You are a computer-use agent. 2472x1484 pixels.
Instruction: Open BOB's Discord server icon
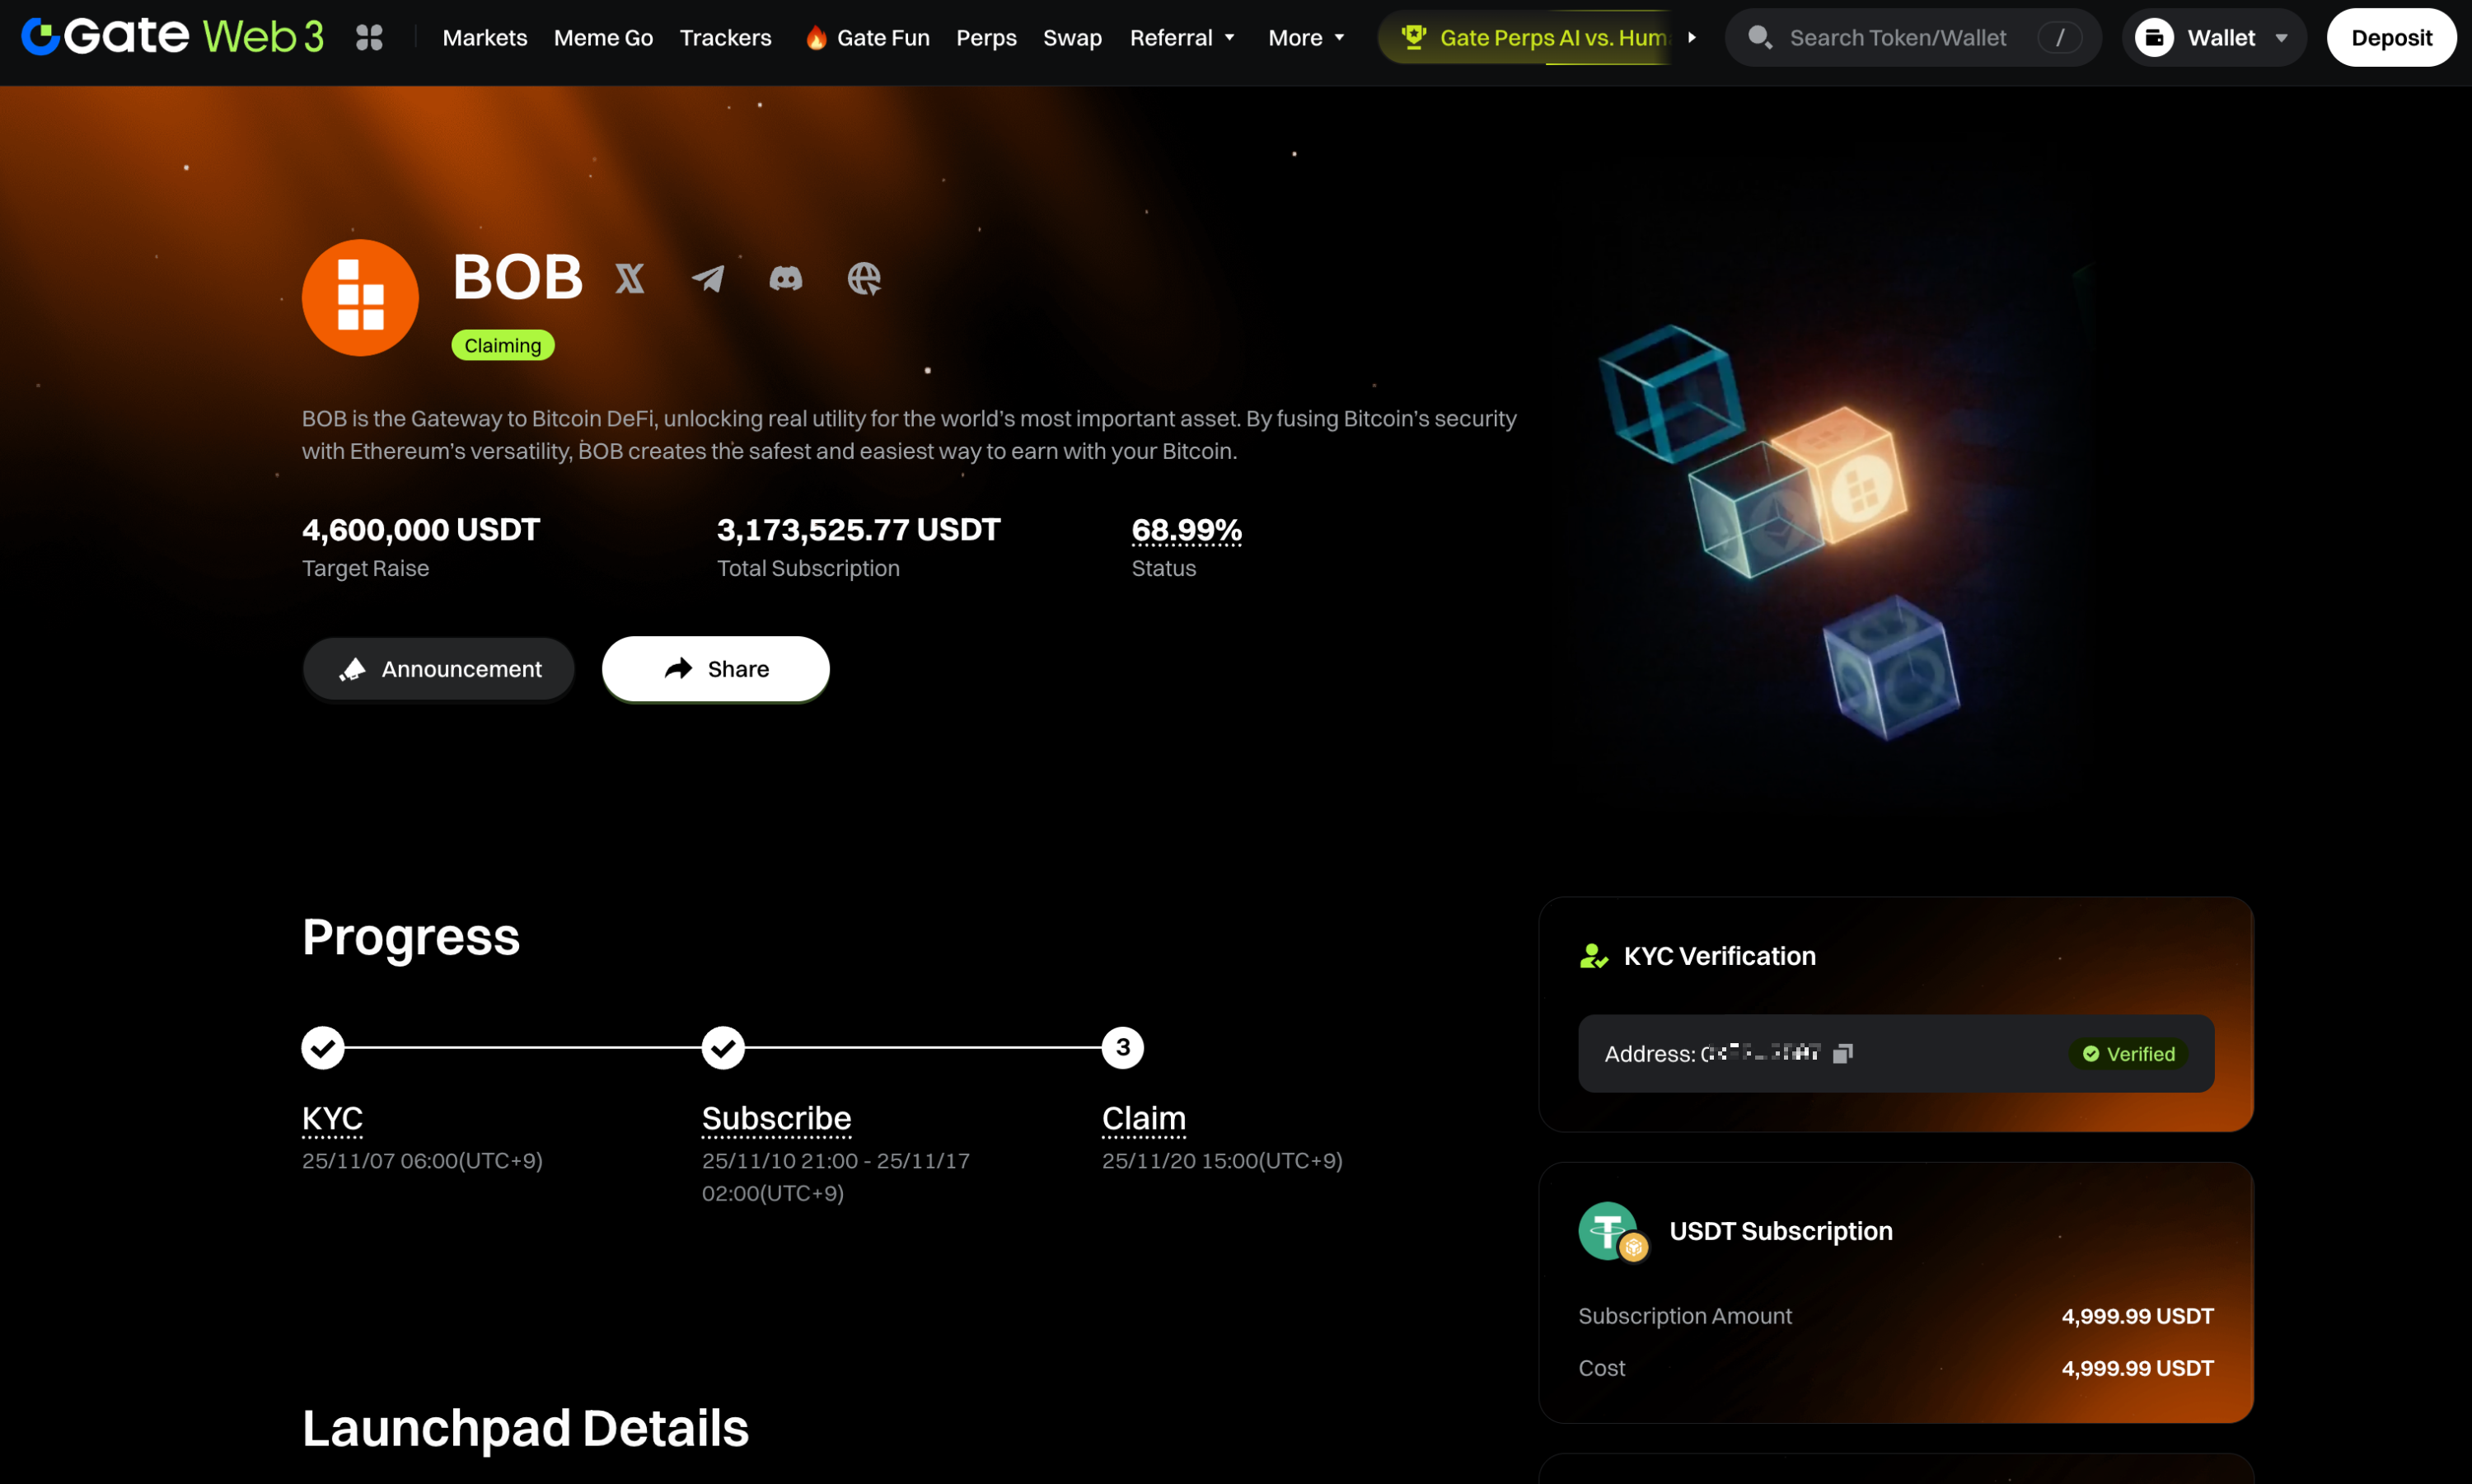coord(786,278)
